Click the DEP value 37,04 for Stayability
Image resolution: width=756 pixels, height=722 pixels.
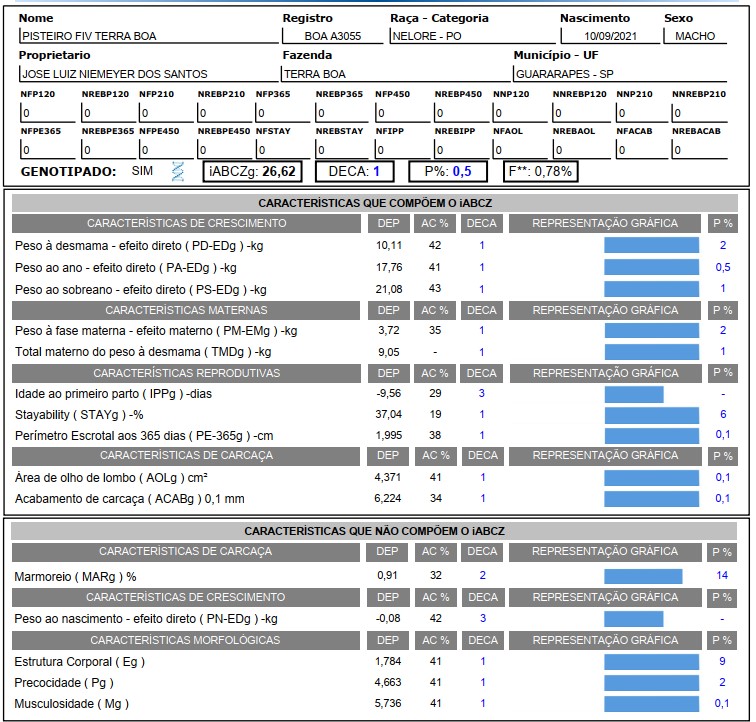[389, 414]
